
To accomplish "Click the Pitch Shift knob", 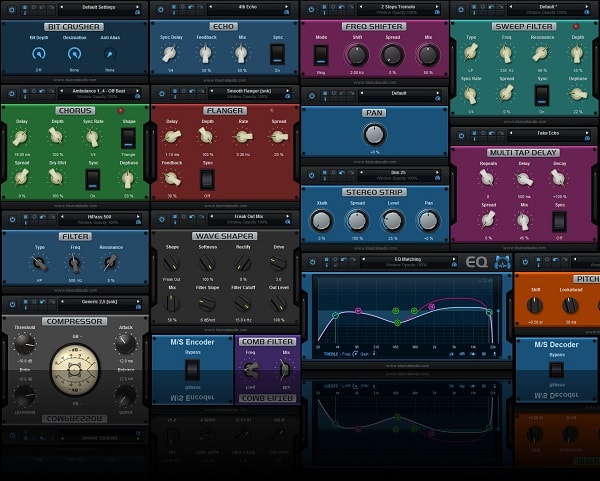I will [535, 306].
